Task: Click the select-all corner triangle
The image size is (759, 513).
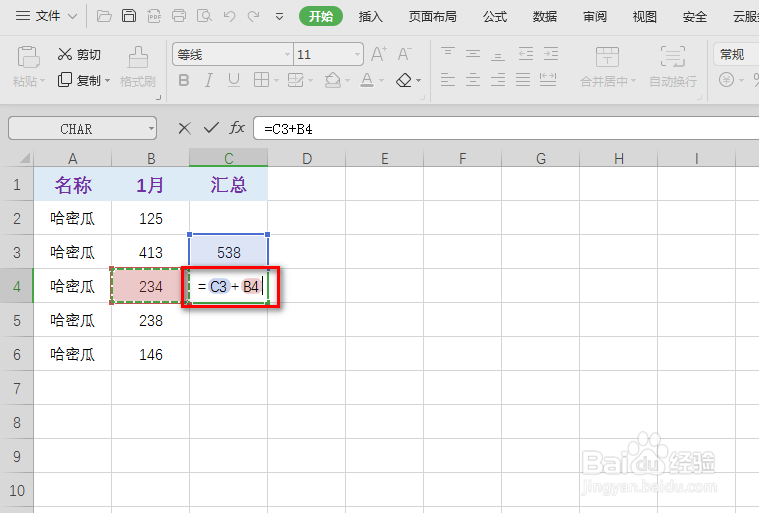Action: 24,158
